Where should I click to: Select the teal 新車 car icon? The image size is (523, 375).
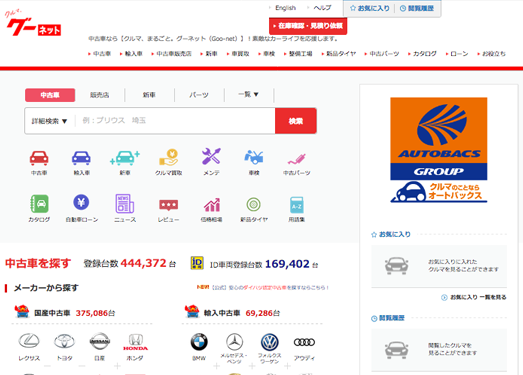click(125, 158)
